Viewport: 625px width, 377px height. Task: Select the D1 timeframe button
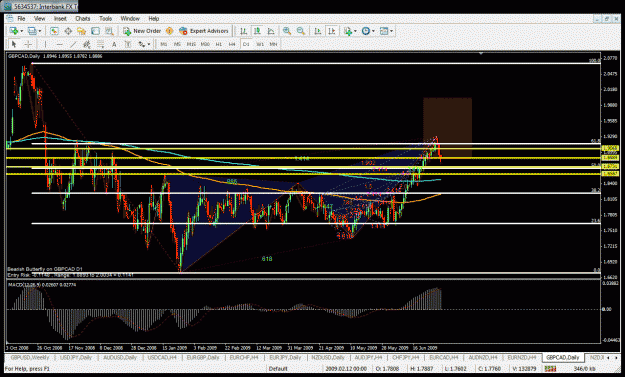[x=246, y=44]
